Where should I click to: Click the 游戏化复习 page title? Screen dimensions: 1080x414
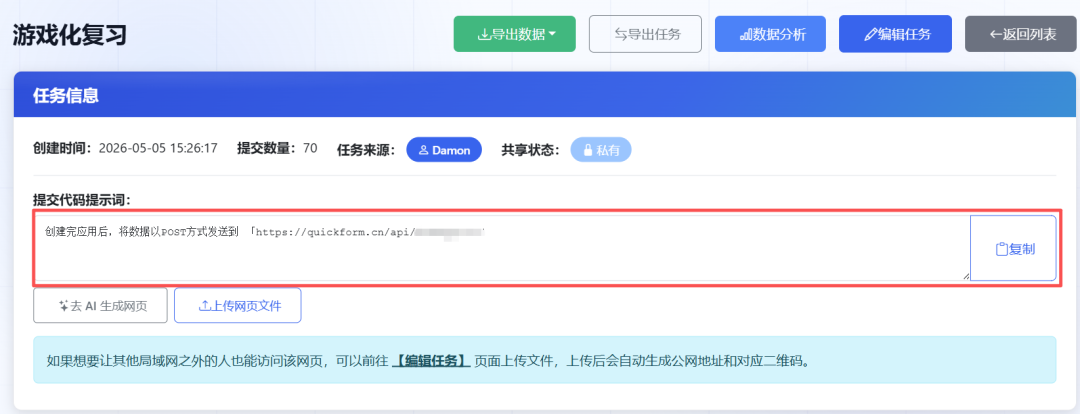(70, 34)
